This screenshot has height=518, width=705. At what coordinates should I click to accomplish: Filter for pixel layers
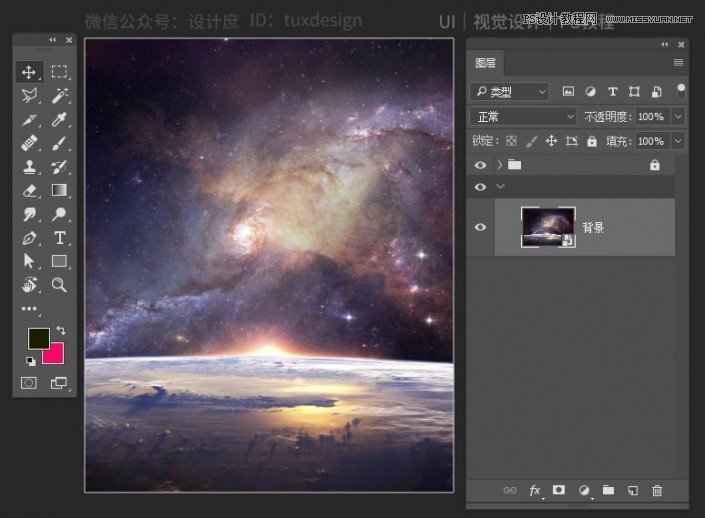tap(568, 92)
